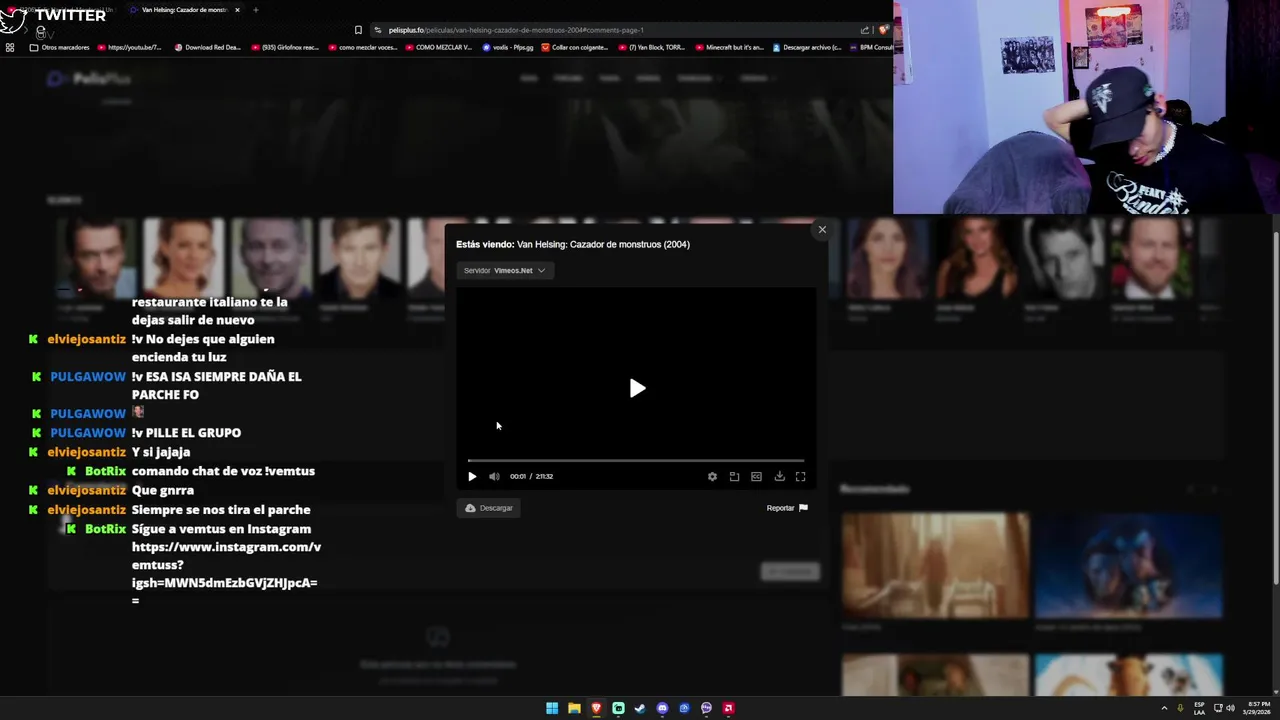Image resolution: width=1280 pixels, height=720 pixels.
Task: Click the share icon in the address bar
Action: [865, 30]
